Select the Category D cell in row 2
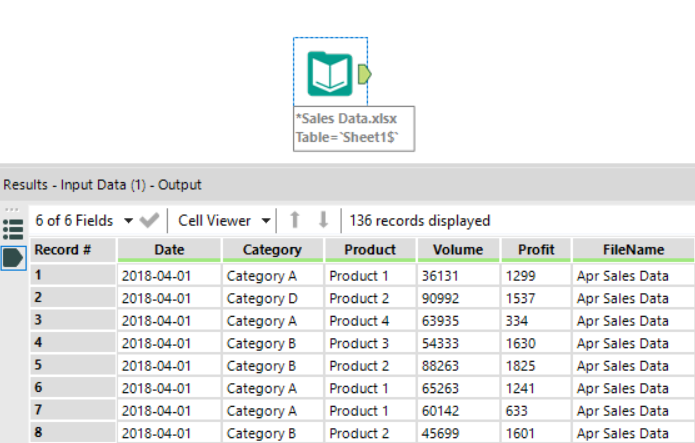Screen dimensions: 695x443 272,298
